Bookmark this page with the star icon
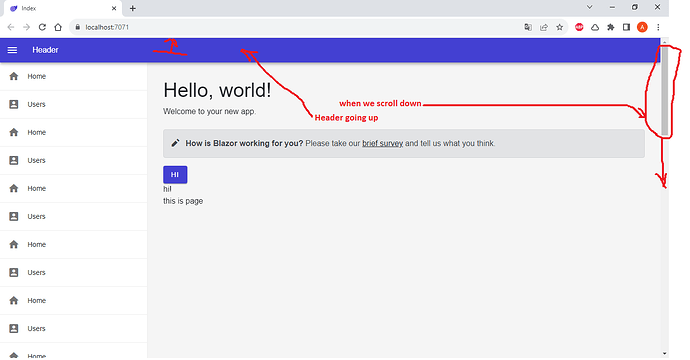This screenshot has width=690, height=360. pyautogui.click(x=560, y=27)
